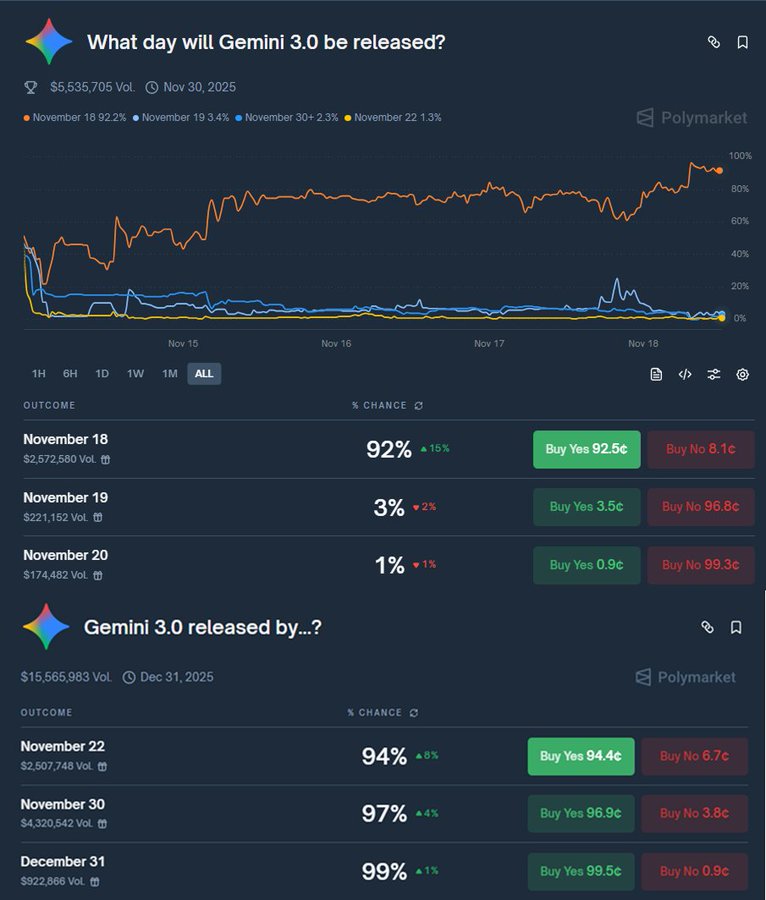Screen dimensions: 766x900
Task: Open the embed code icon below the chart
Action: [685, 374]
